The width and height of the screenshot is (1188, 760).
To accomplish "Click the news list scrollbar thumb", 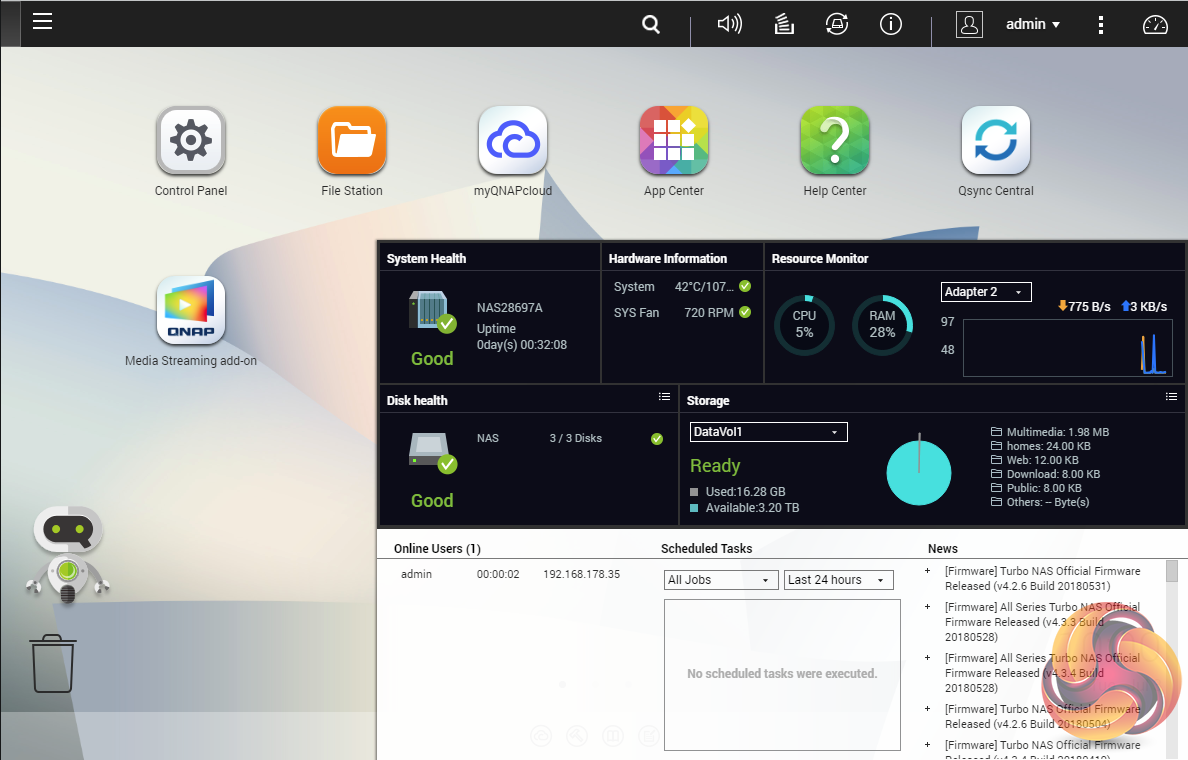I will 1171,571.
